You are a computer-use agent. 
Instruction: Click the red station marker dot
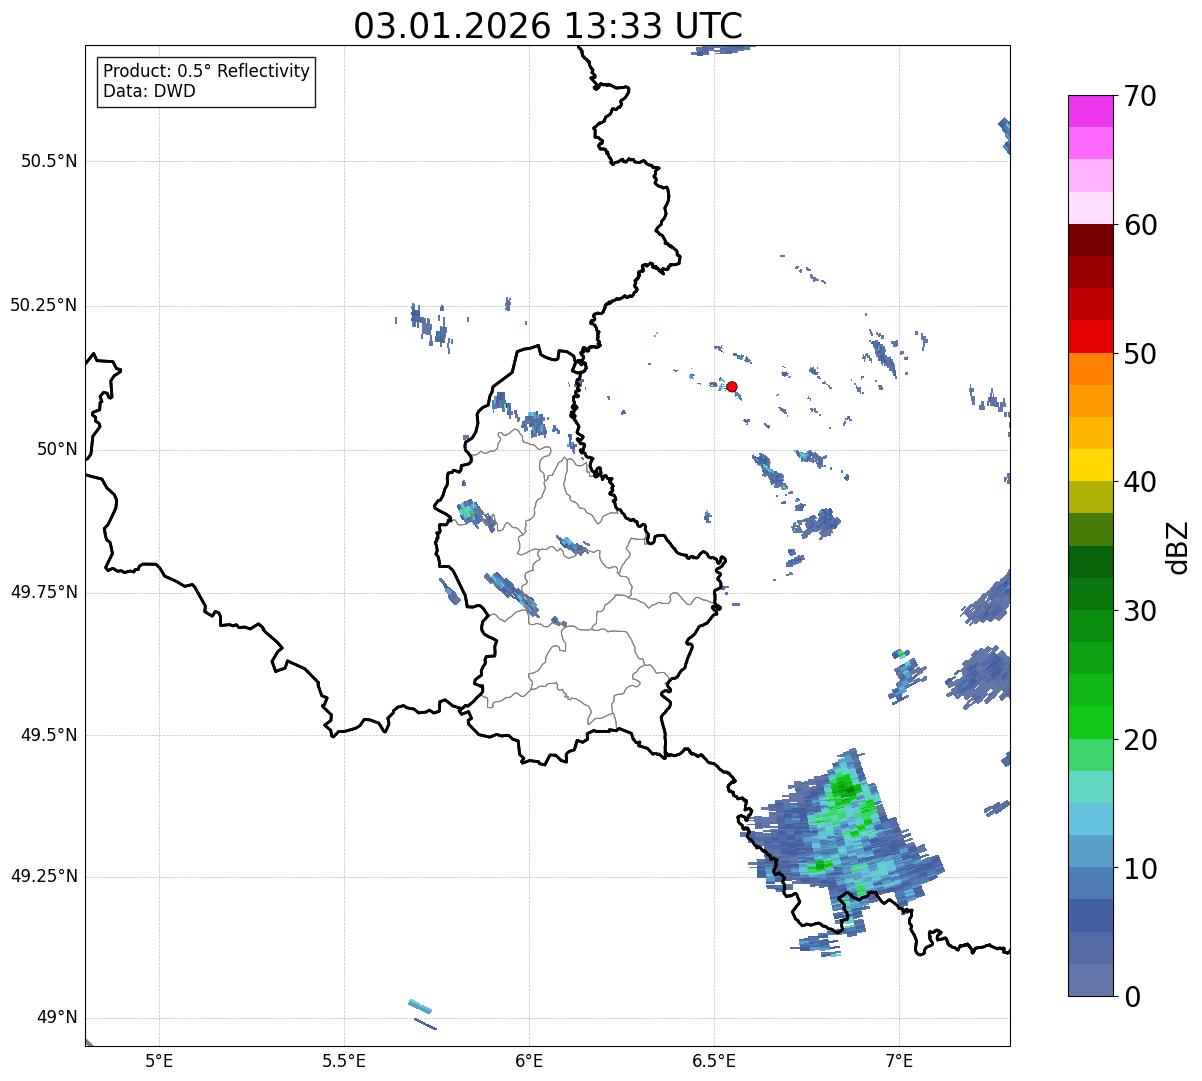pyautogui.click(x=732, y=386)
